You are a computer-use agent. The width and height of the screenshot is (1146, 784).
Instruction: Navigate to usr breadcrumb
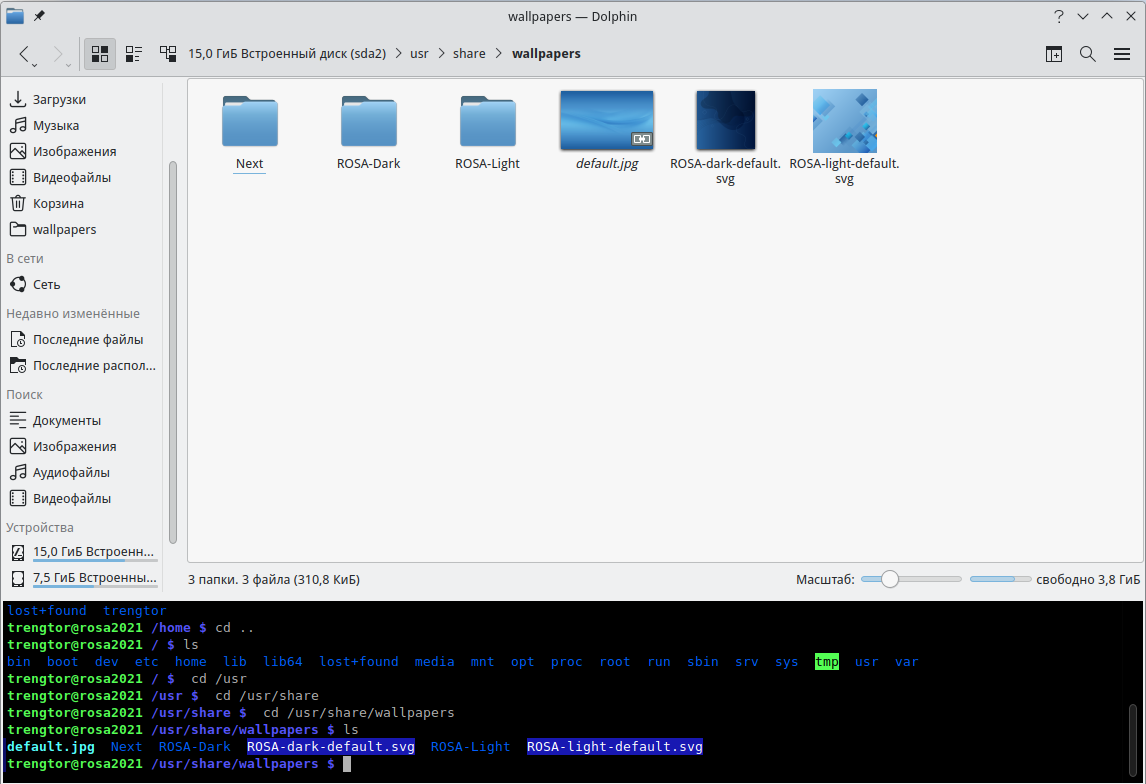point(420,53)
